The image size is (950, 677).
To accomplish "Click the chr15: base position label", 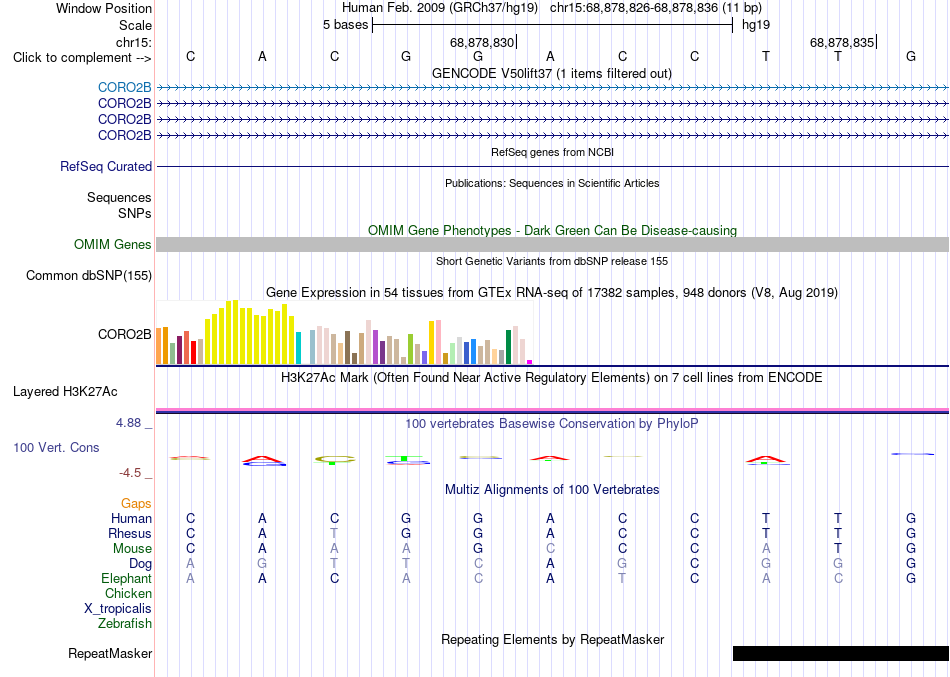I will coord(133,42).
